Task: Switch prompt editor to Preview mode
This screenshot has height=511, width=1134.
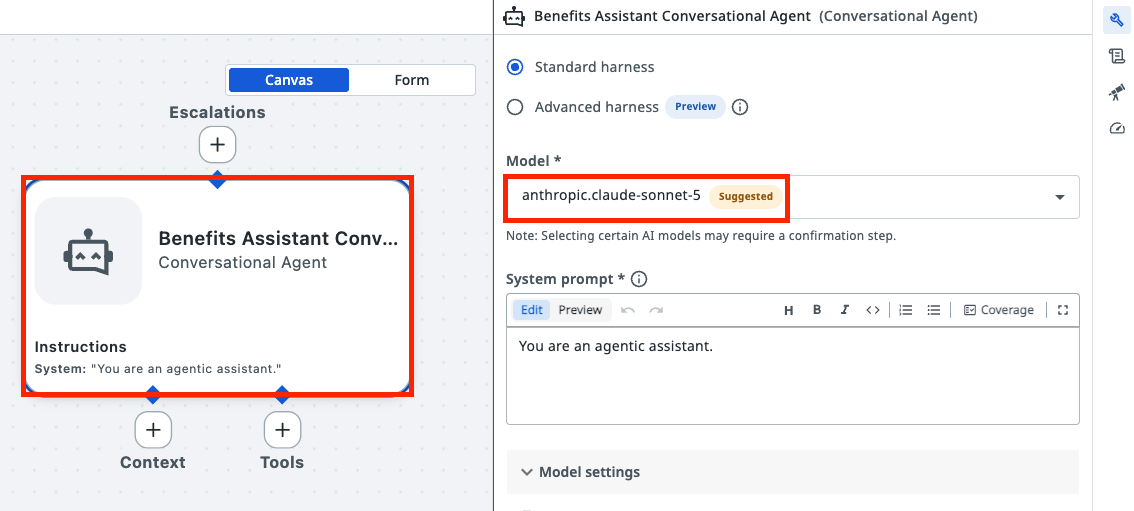Action: coord(580,310)
